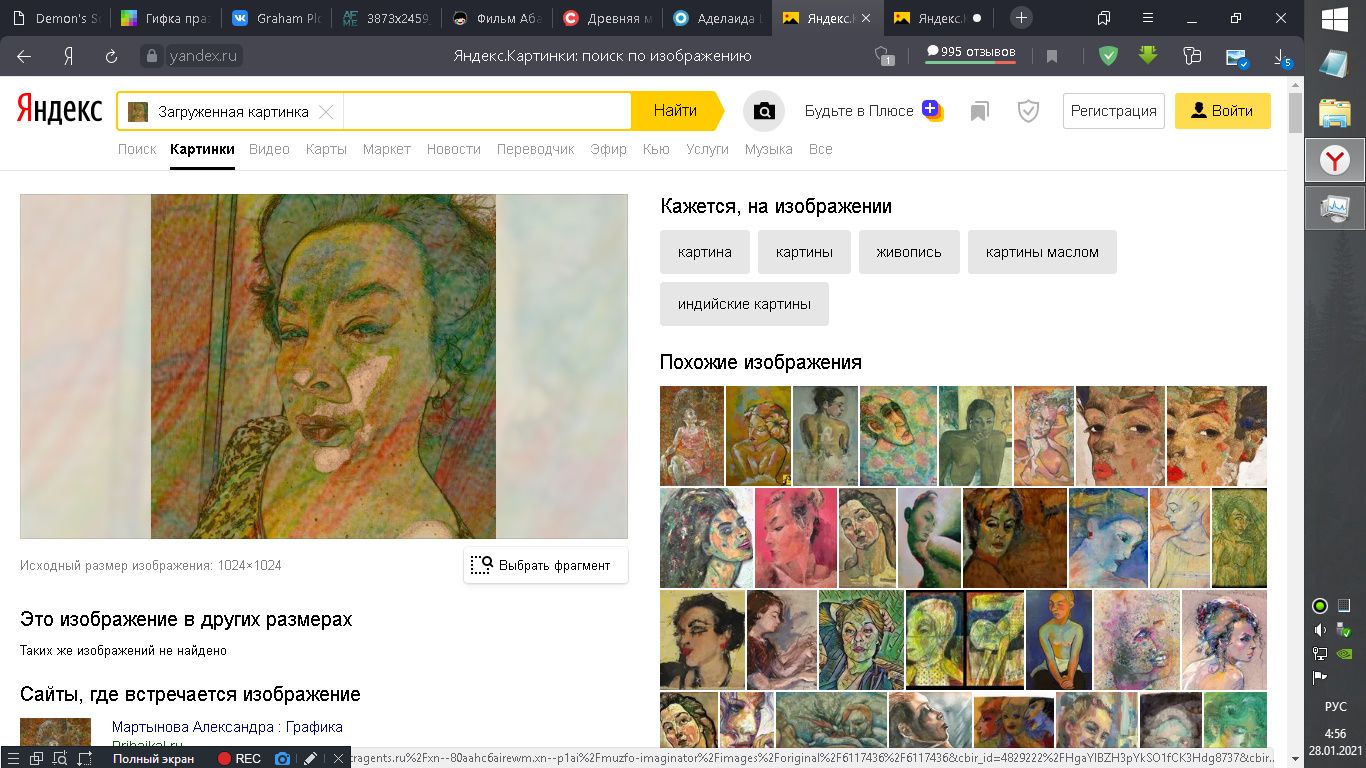Open File Explorer from the taskbar
1366x768 pixels.
[x=1335, y=112]
